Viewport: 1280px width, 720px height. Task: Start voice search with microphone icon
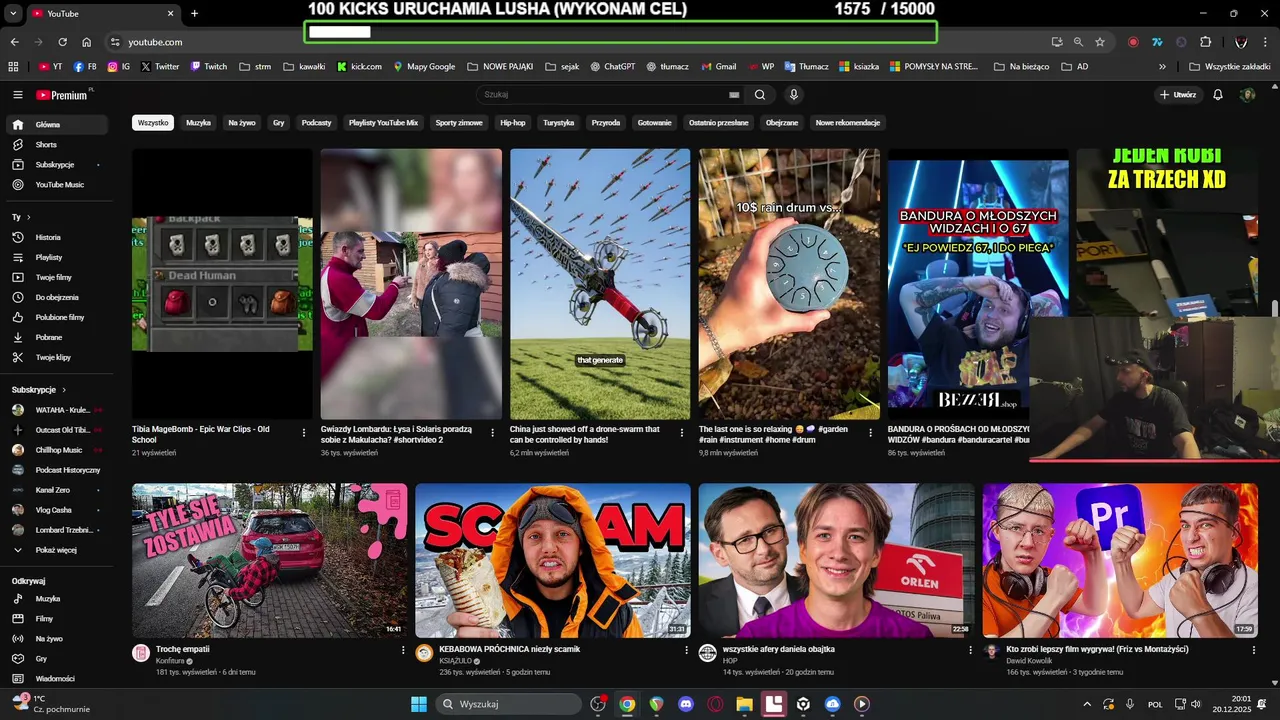pos(794,95)
